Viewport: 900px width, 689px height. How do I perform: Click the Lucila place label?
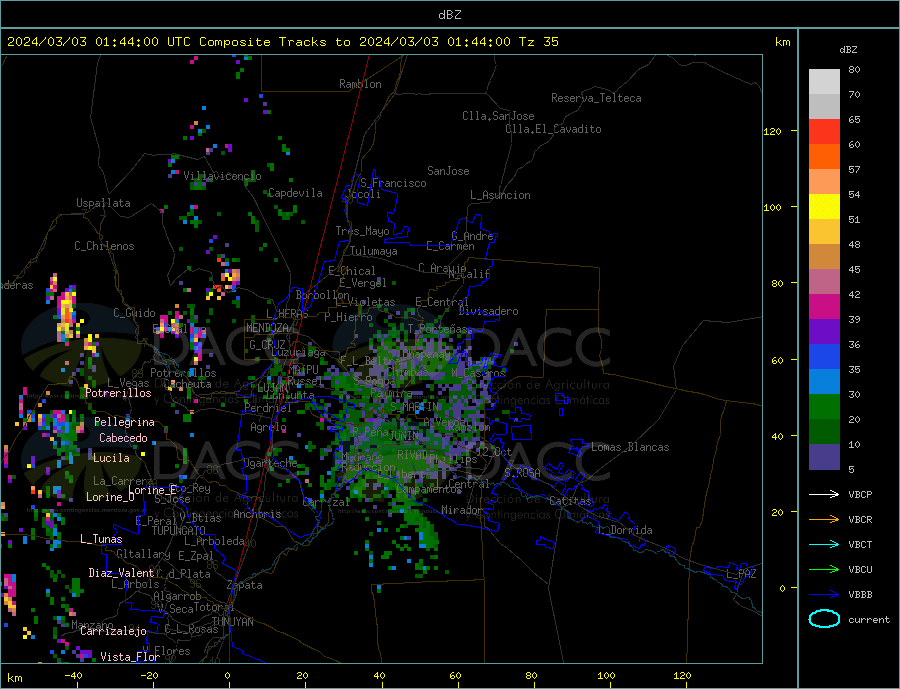point(111,458)
